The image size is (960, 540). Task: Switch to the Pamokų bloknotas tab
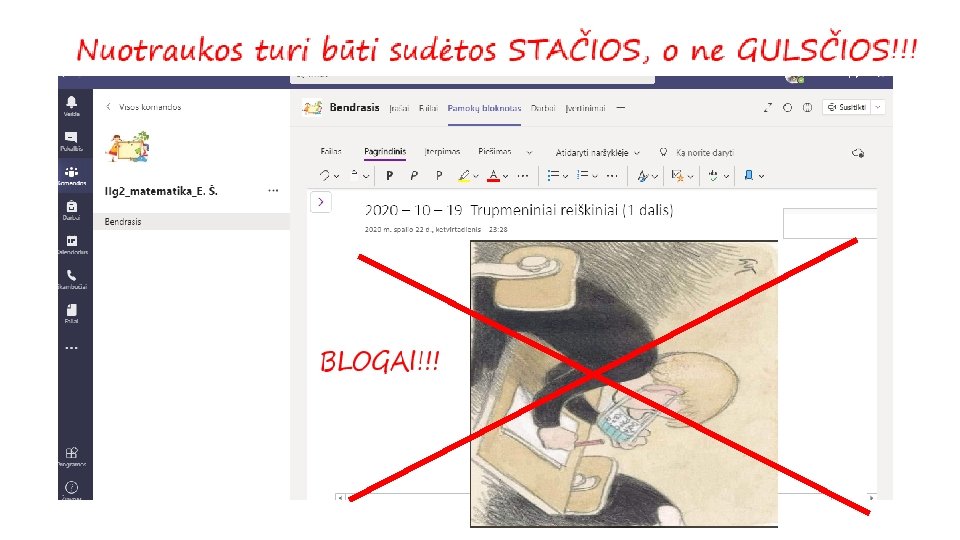pyautogui.click(x=484, y=108)
